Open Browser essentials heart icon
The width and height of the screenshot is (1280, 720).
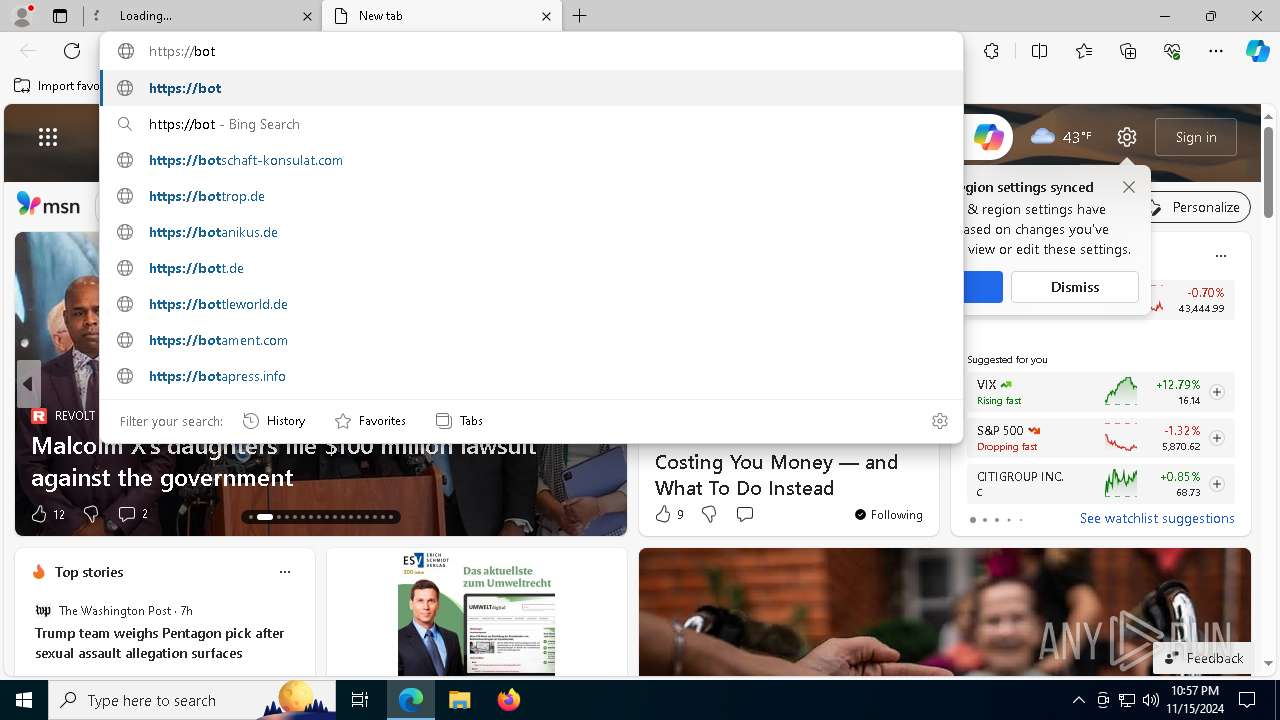[x=1172, y=51]
